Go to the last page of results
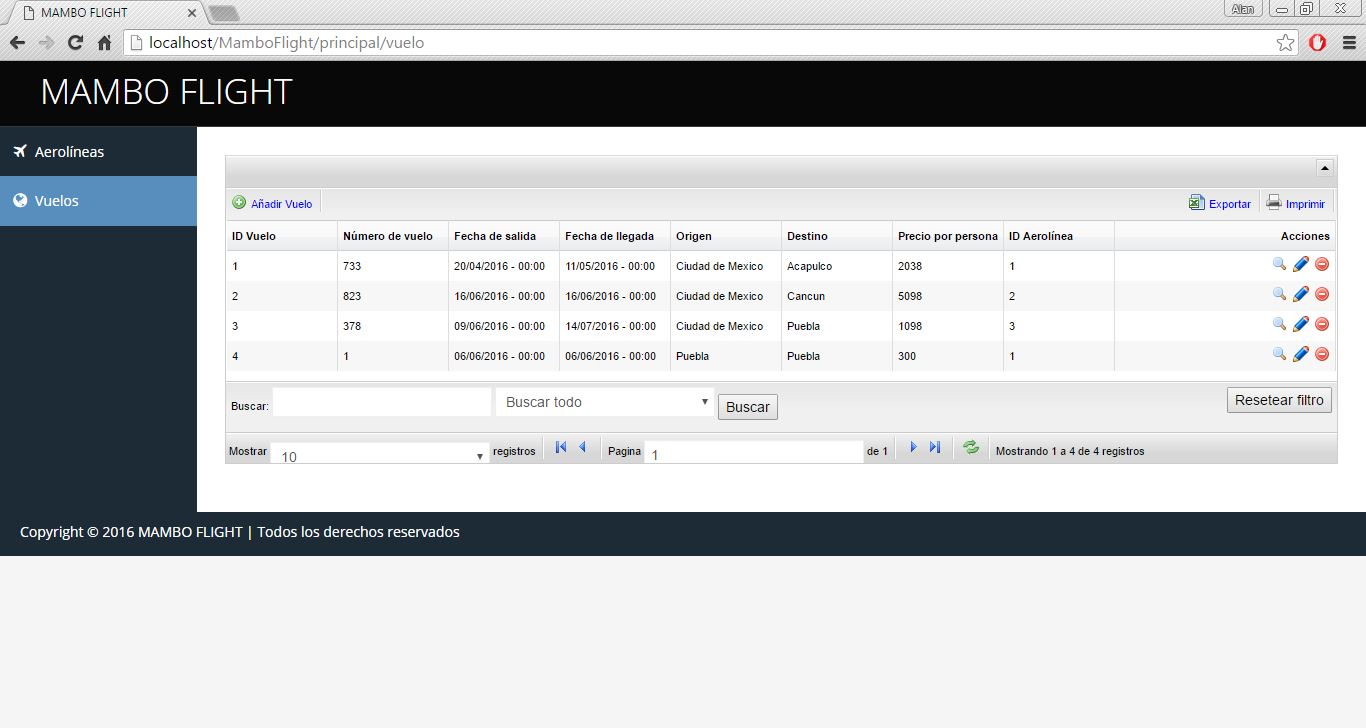Image resolution: width=1366 pixels, height=728 pixels. (935, 447)
